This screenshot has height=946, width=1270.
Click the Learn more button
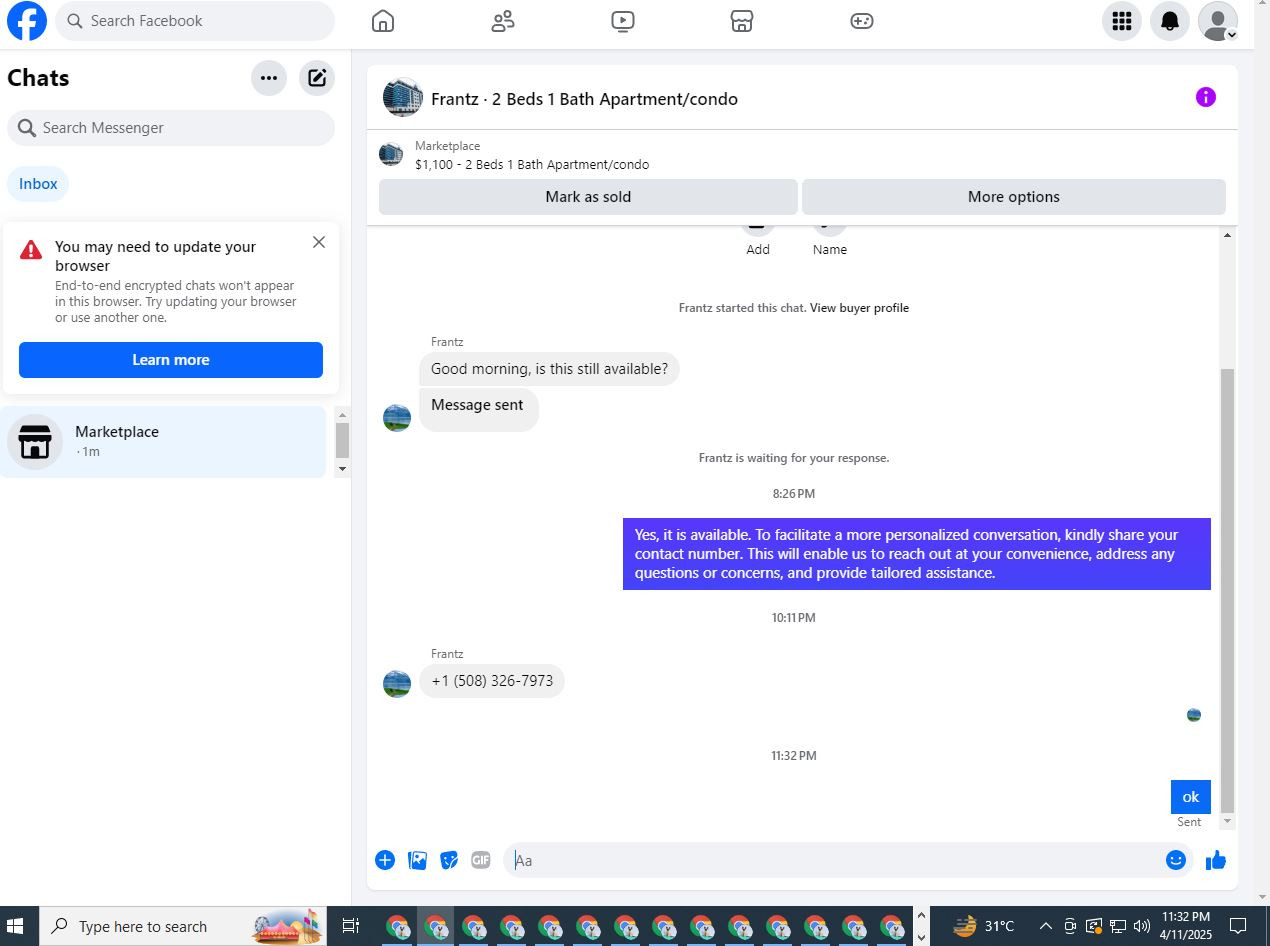(171, 360)
